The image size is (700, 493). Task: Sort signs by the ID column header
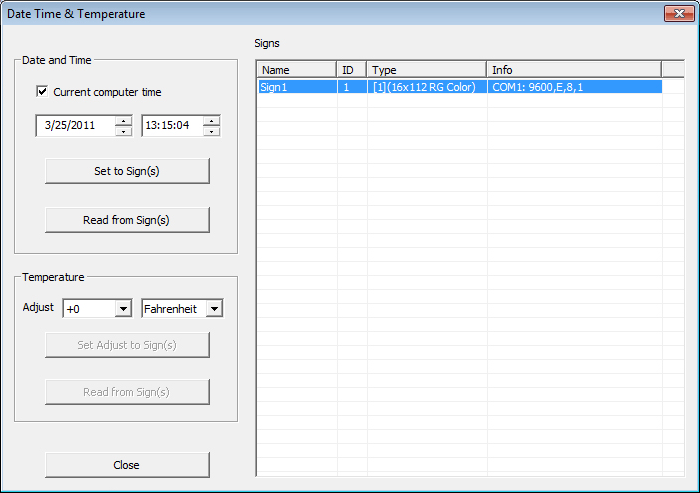coord(352,70)
